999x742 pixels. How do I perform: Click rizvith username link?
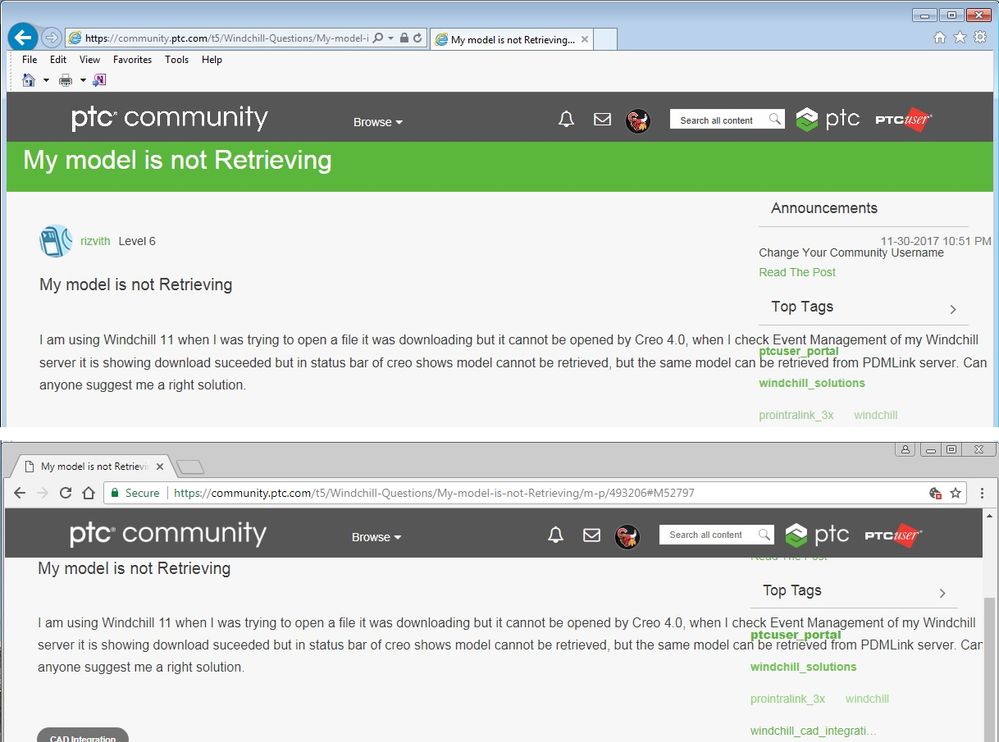pos(95,241)
